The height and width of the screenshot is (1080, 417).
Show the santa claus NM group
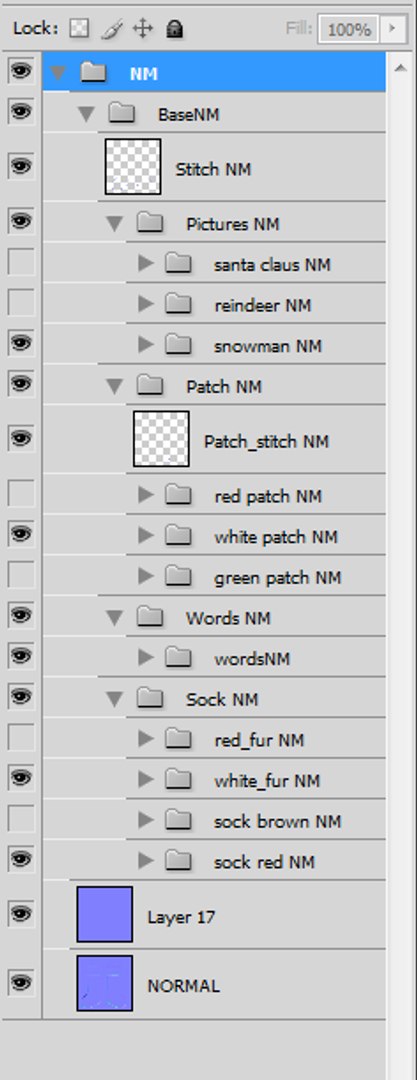(x=21, y=262)
